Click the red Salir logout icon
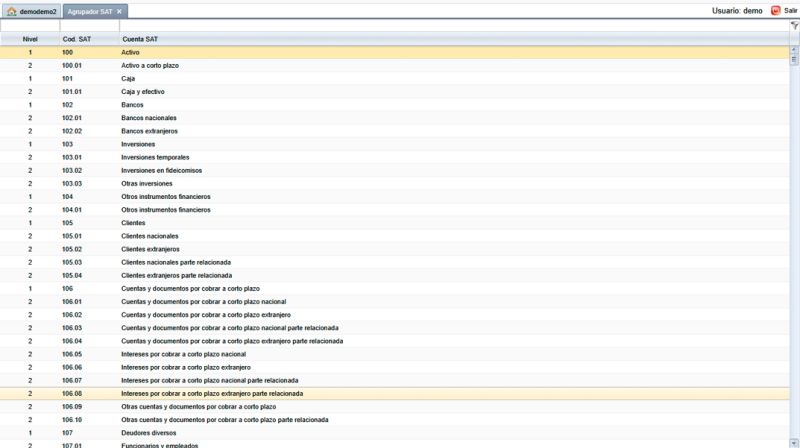Screen dimensions: 800x448 776,11
